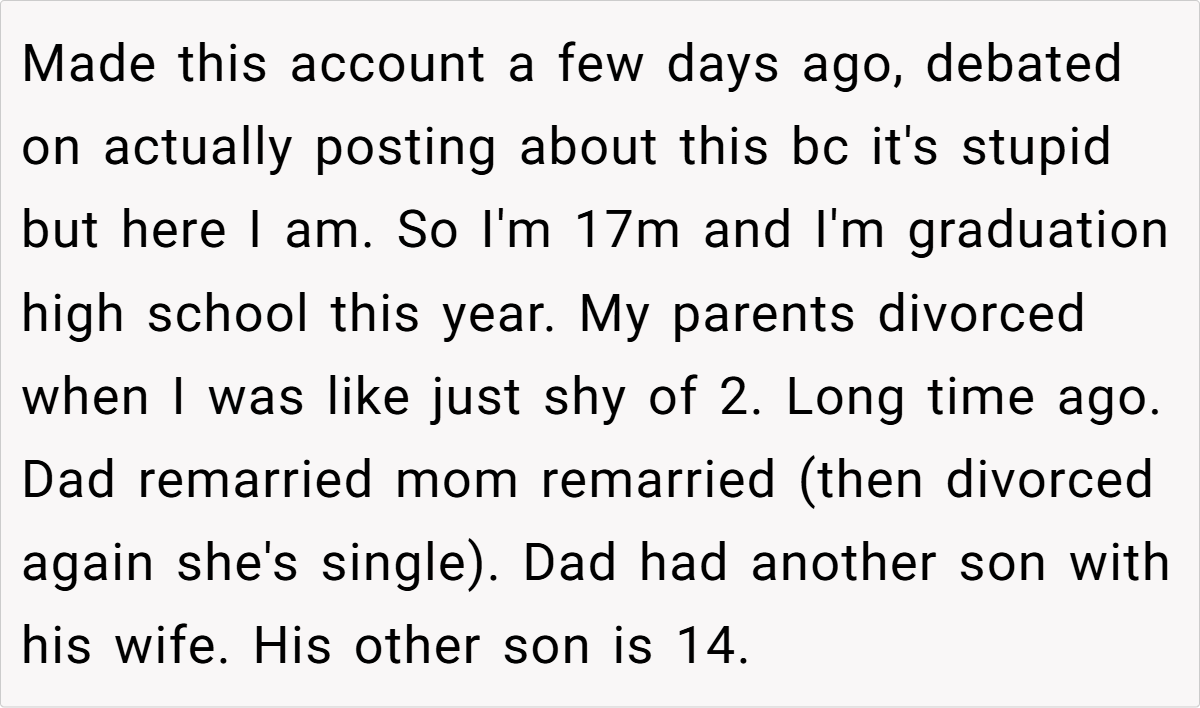Screen dimensions: 1200x708
Task: Click the word "school"
Action: click(x=229, y=315)
